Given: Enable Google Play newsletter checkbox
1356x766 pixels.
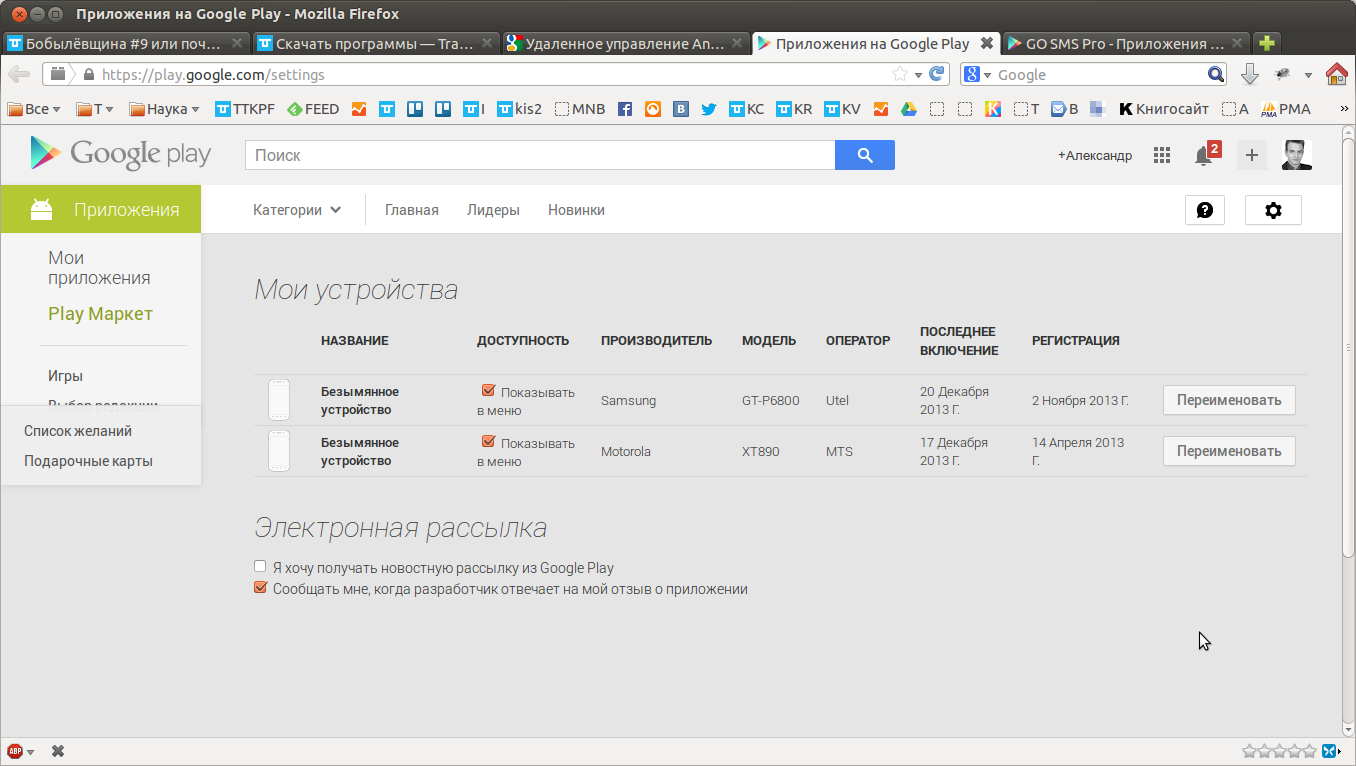Looking at the screenshot, I should (x=261, y=567).
